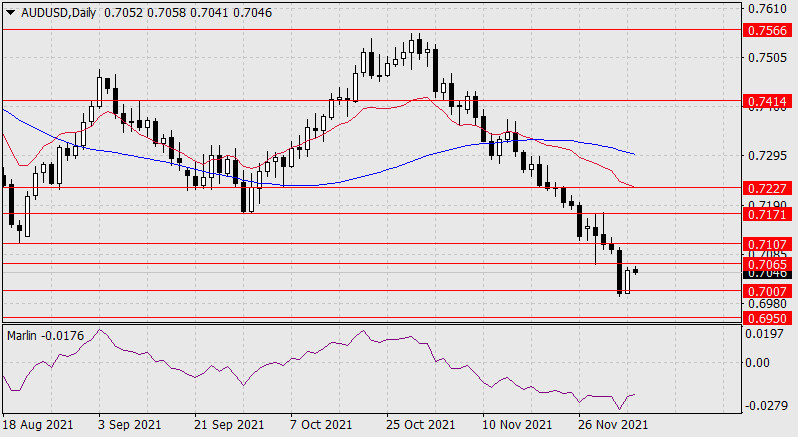
Task: Click the 3 Sep 2021 date label
Action: (129, 425)
